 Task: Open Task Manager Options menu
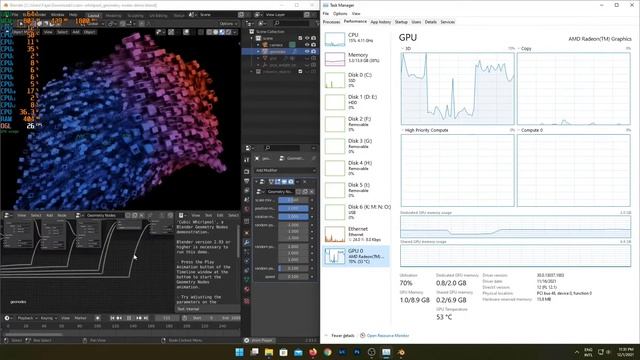pyautogui.click(x=340, y=13)
